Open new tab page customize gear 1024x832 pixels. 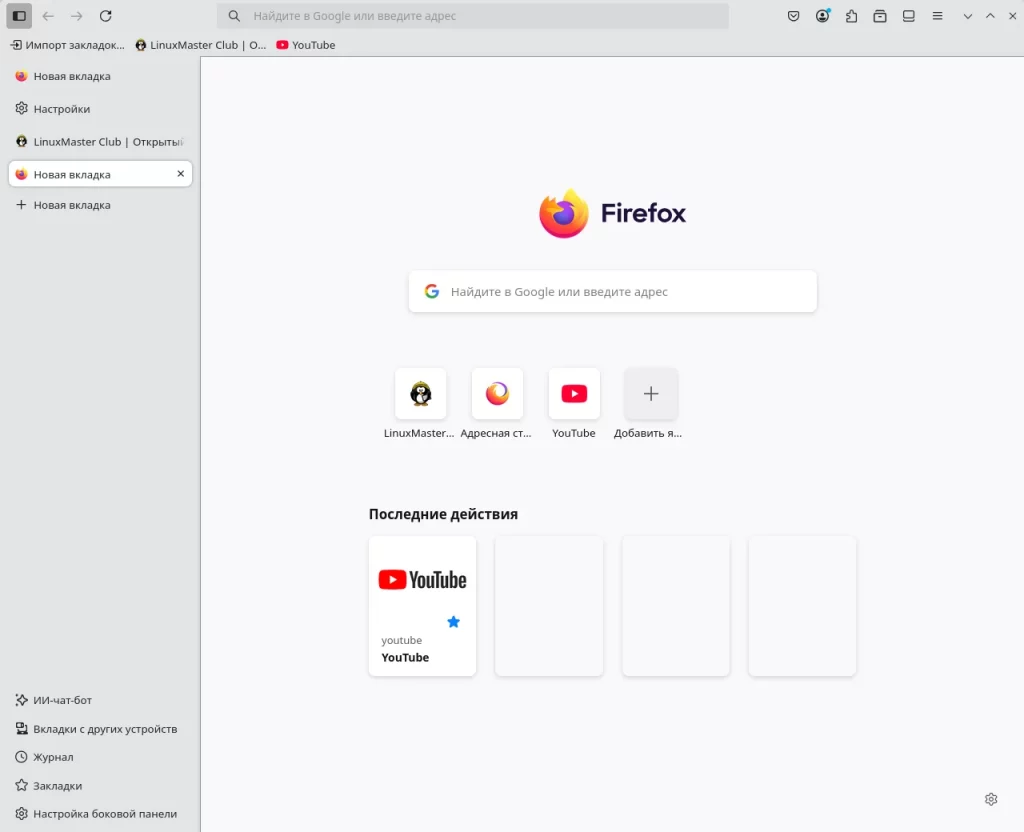pyautogui.click(x=991, y=799)
